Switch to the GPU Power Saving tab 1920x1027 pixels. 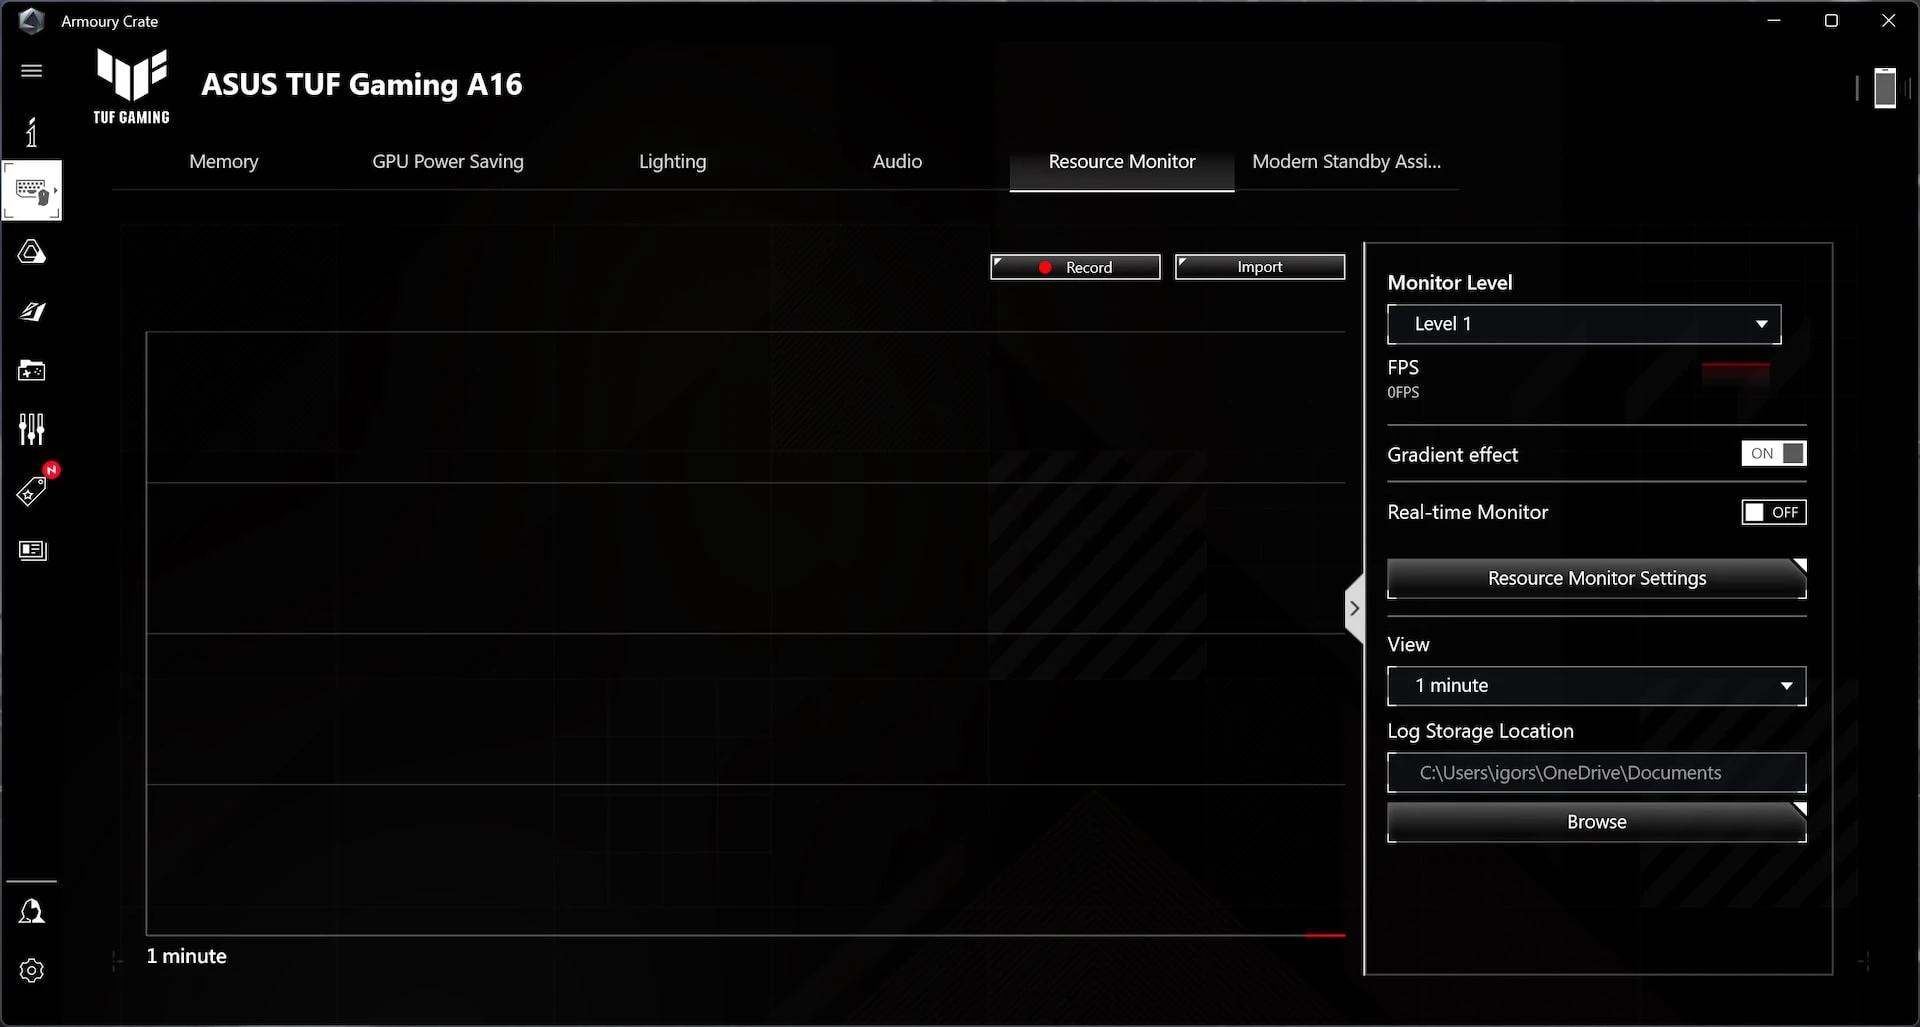coord(448,162)
